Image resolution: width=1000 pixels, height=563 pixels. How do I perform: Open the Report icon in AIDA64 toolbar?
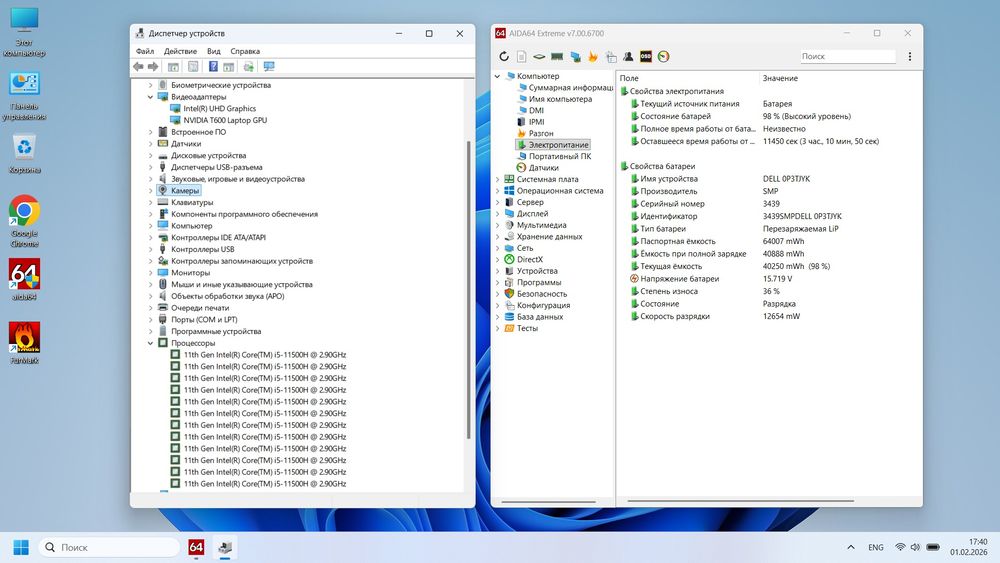click(x=521, y=57)
